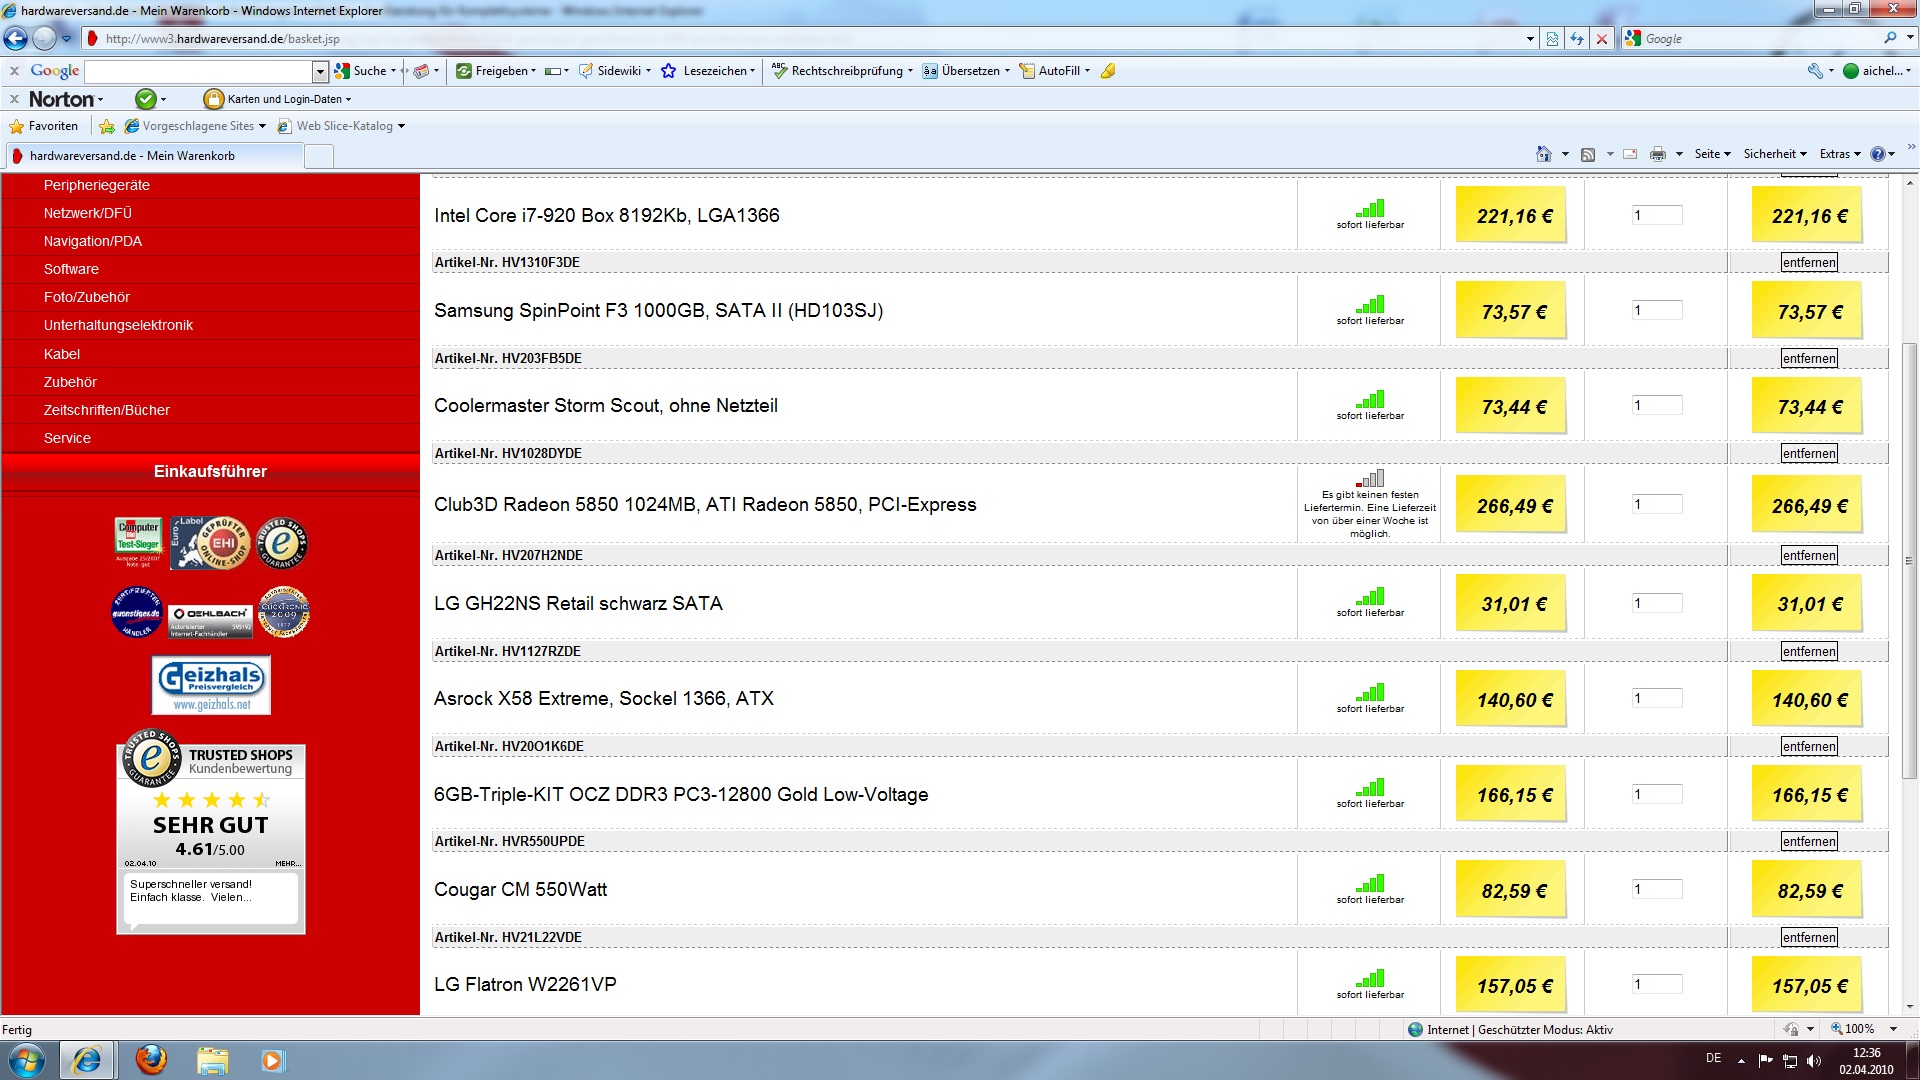This screenshot has width=1920, height=1080.
Task: Click the volume speaker tray icon
Action: [1815, 1060]
